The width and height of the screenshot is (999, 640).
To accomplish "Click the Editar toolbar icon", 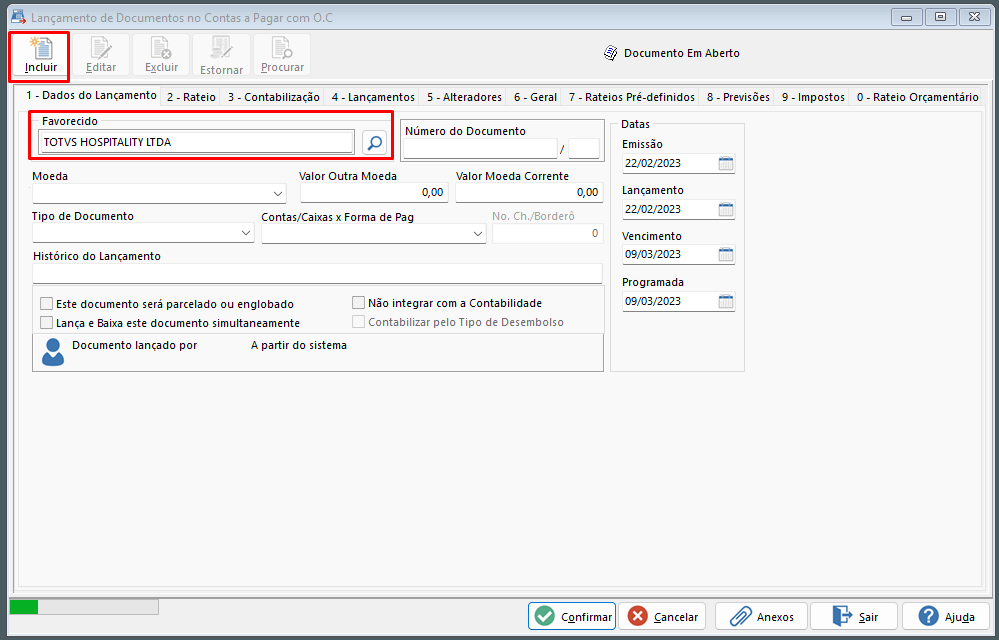I will [x=101, y=56].
